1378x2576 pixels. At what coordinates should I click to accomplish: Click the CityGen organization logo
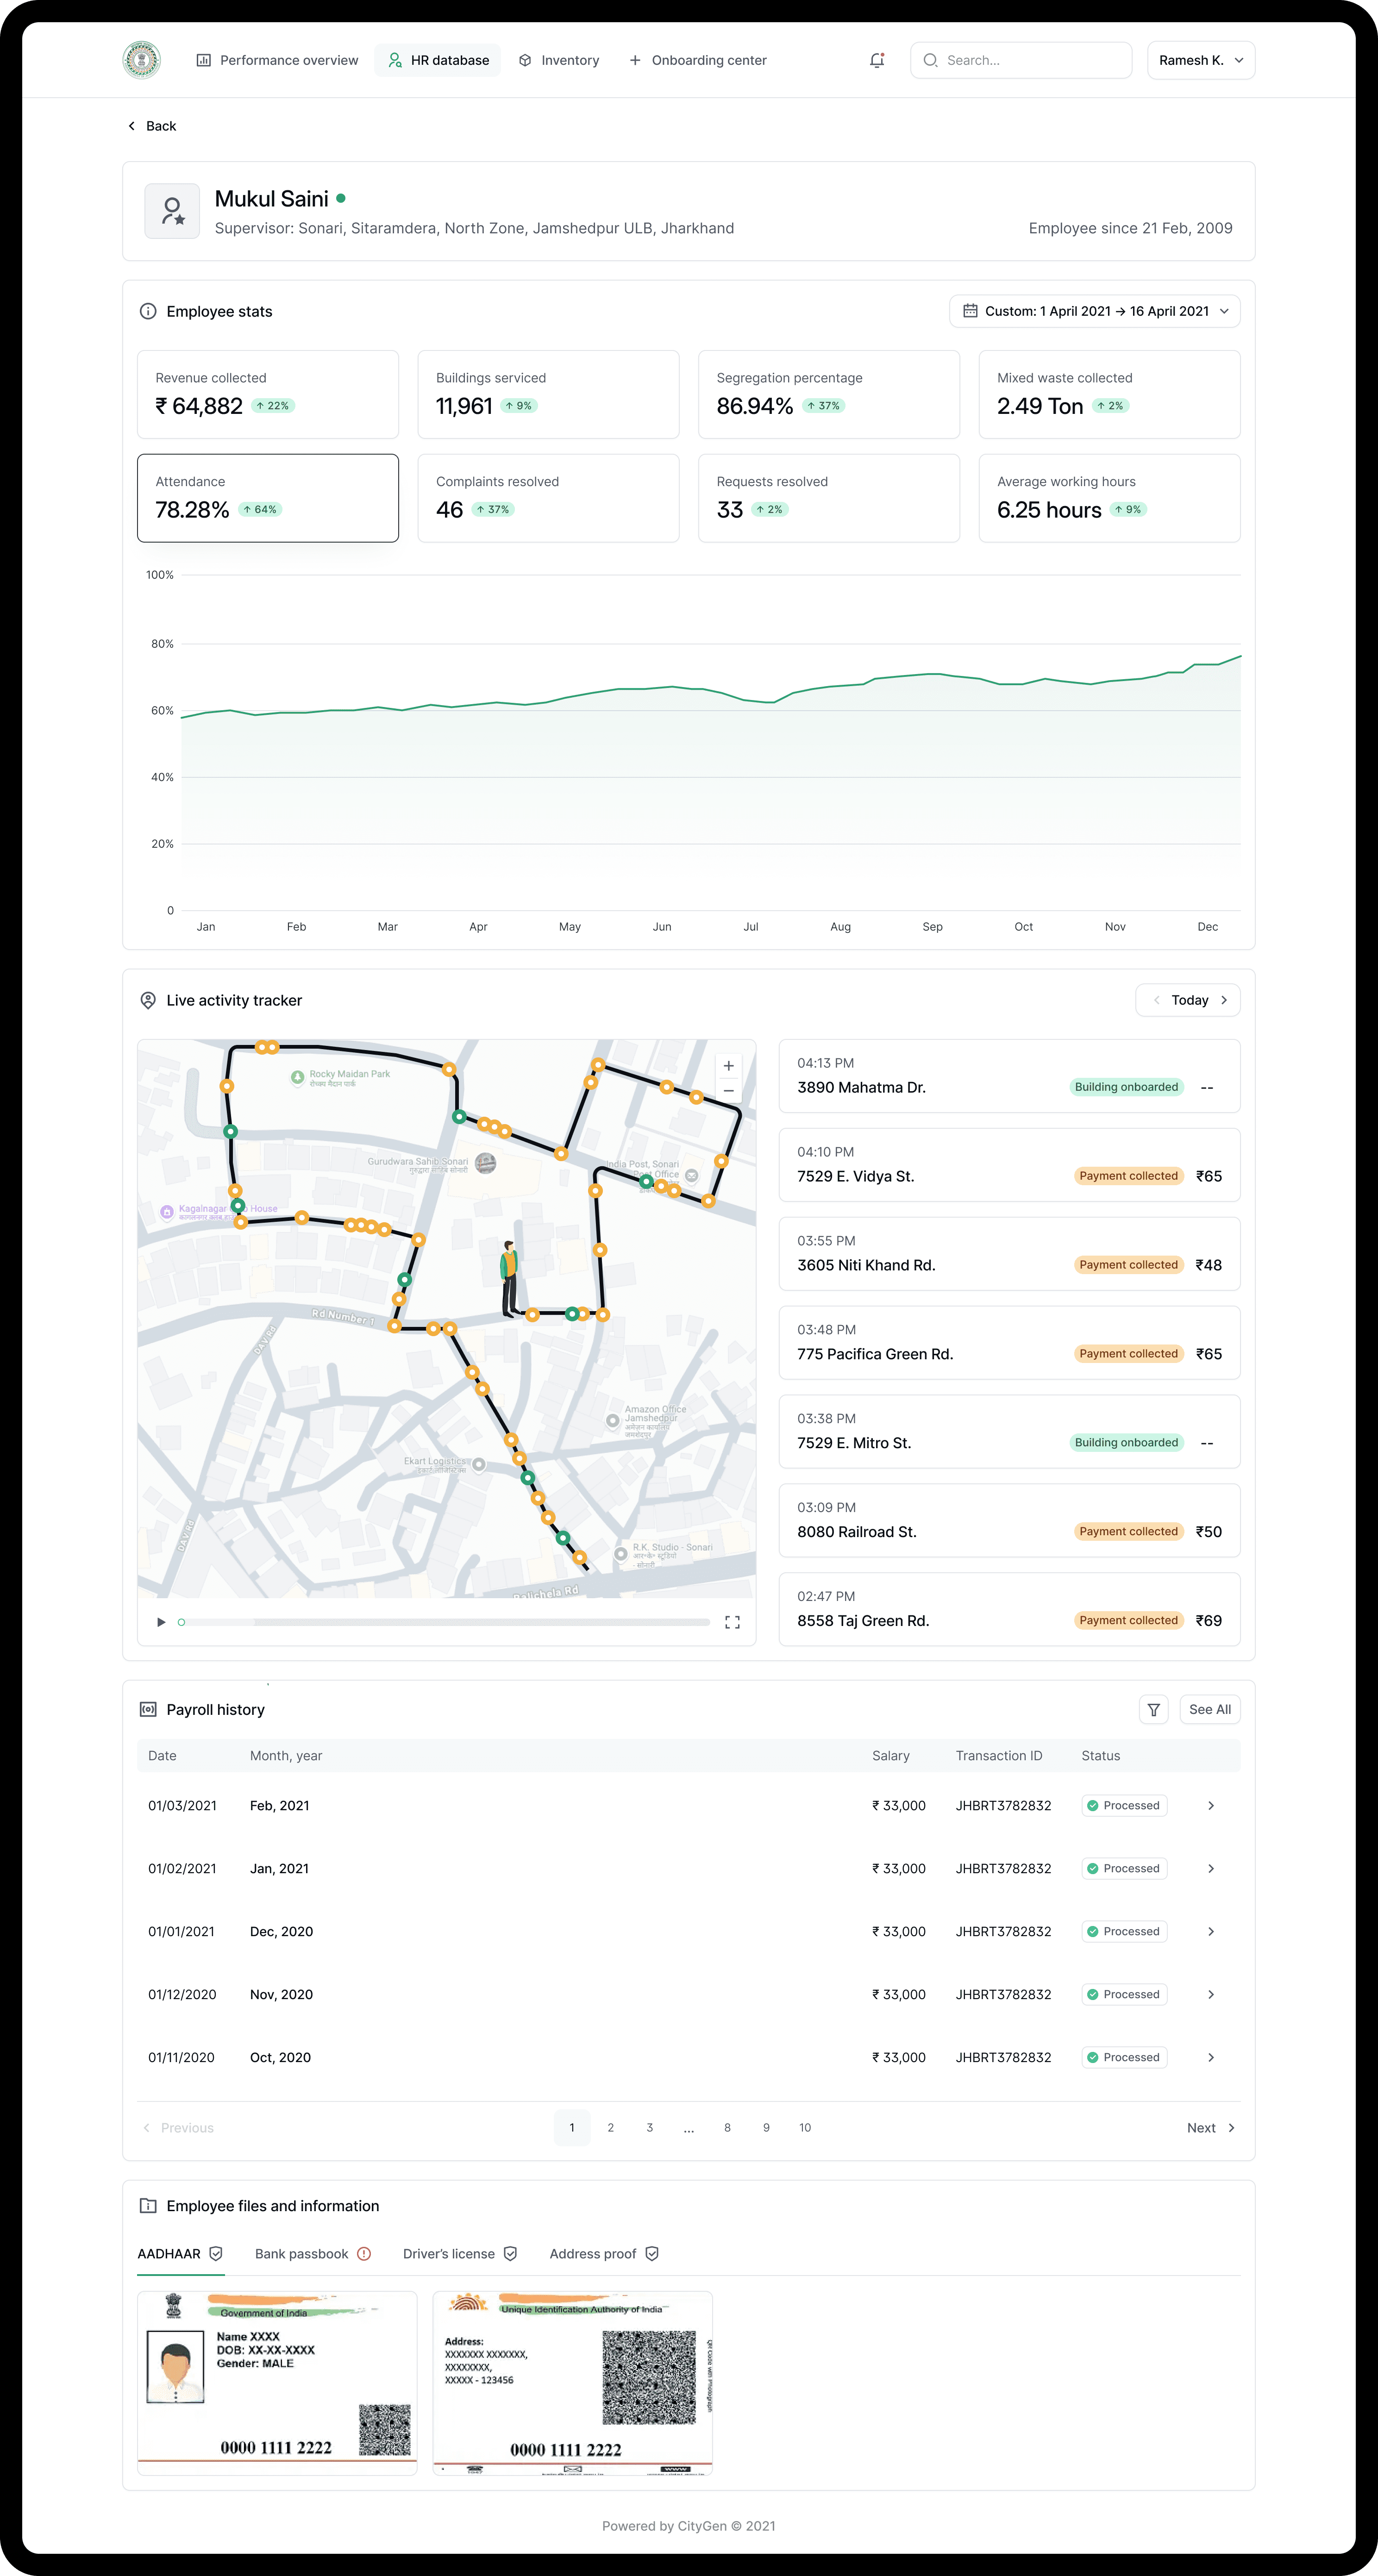tap(142, 60)
